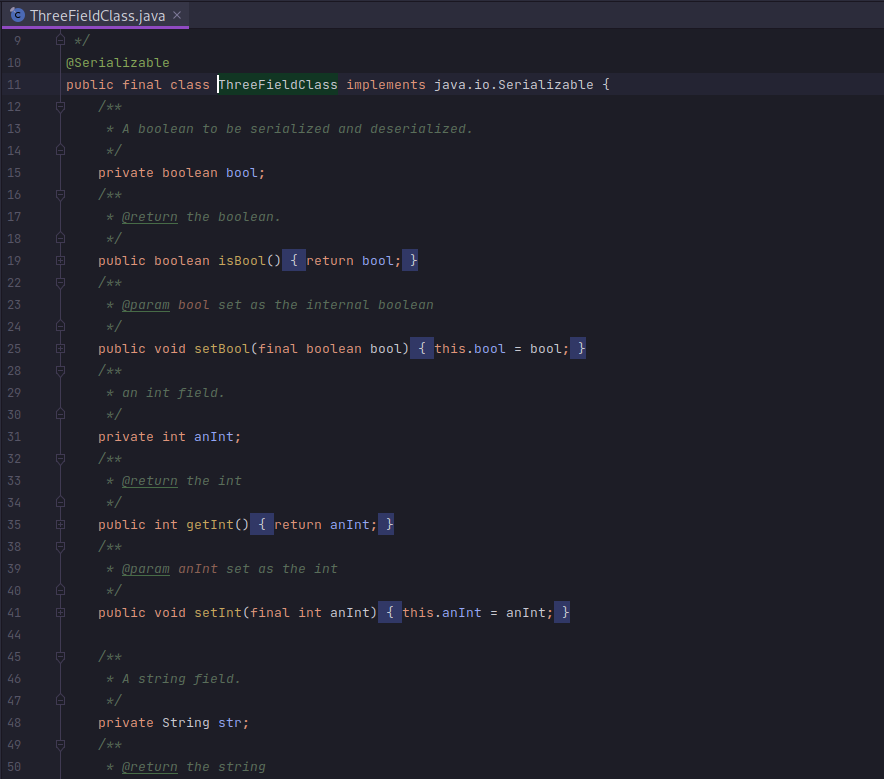
Task: Click the fold arrow next to line 22 javadoc
Action: click(x=60, y=282)
